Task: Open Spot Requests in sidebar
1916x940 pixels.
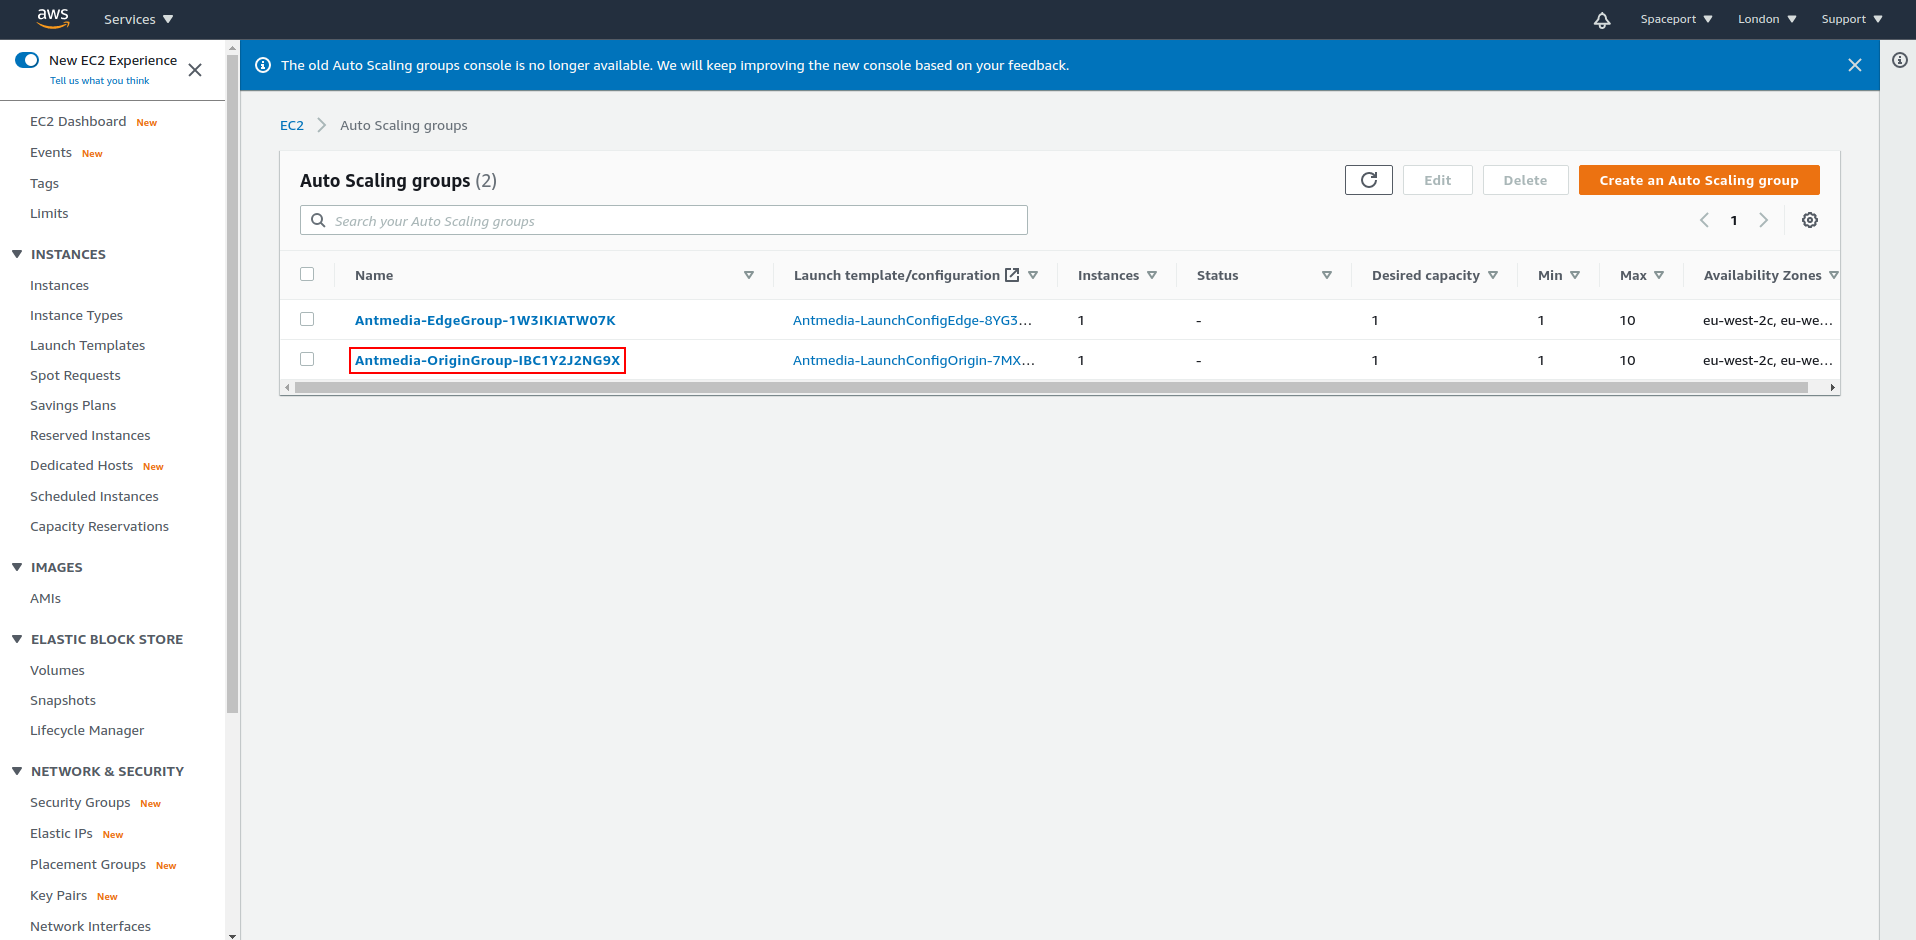Action: click(75, 375)
